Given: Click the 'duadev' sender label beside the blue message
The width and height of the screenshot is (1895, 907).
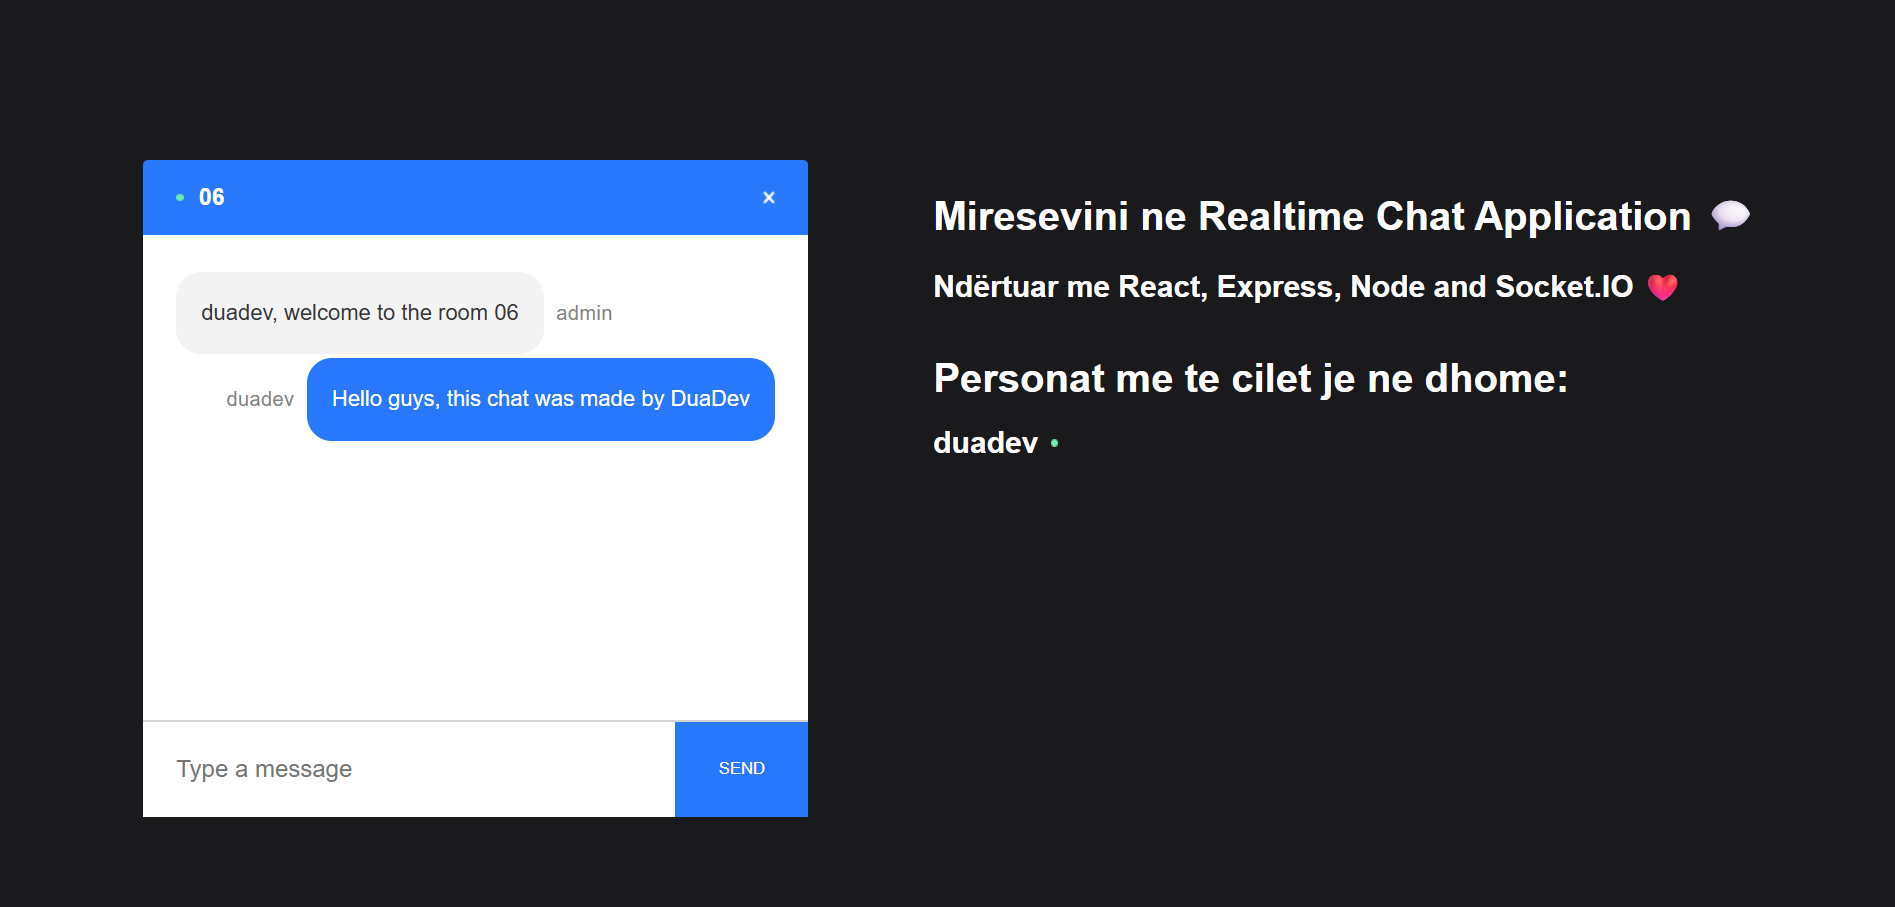Looking at the screenshot, I should click(260, 399).
